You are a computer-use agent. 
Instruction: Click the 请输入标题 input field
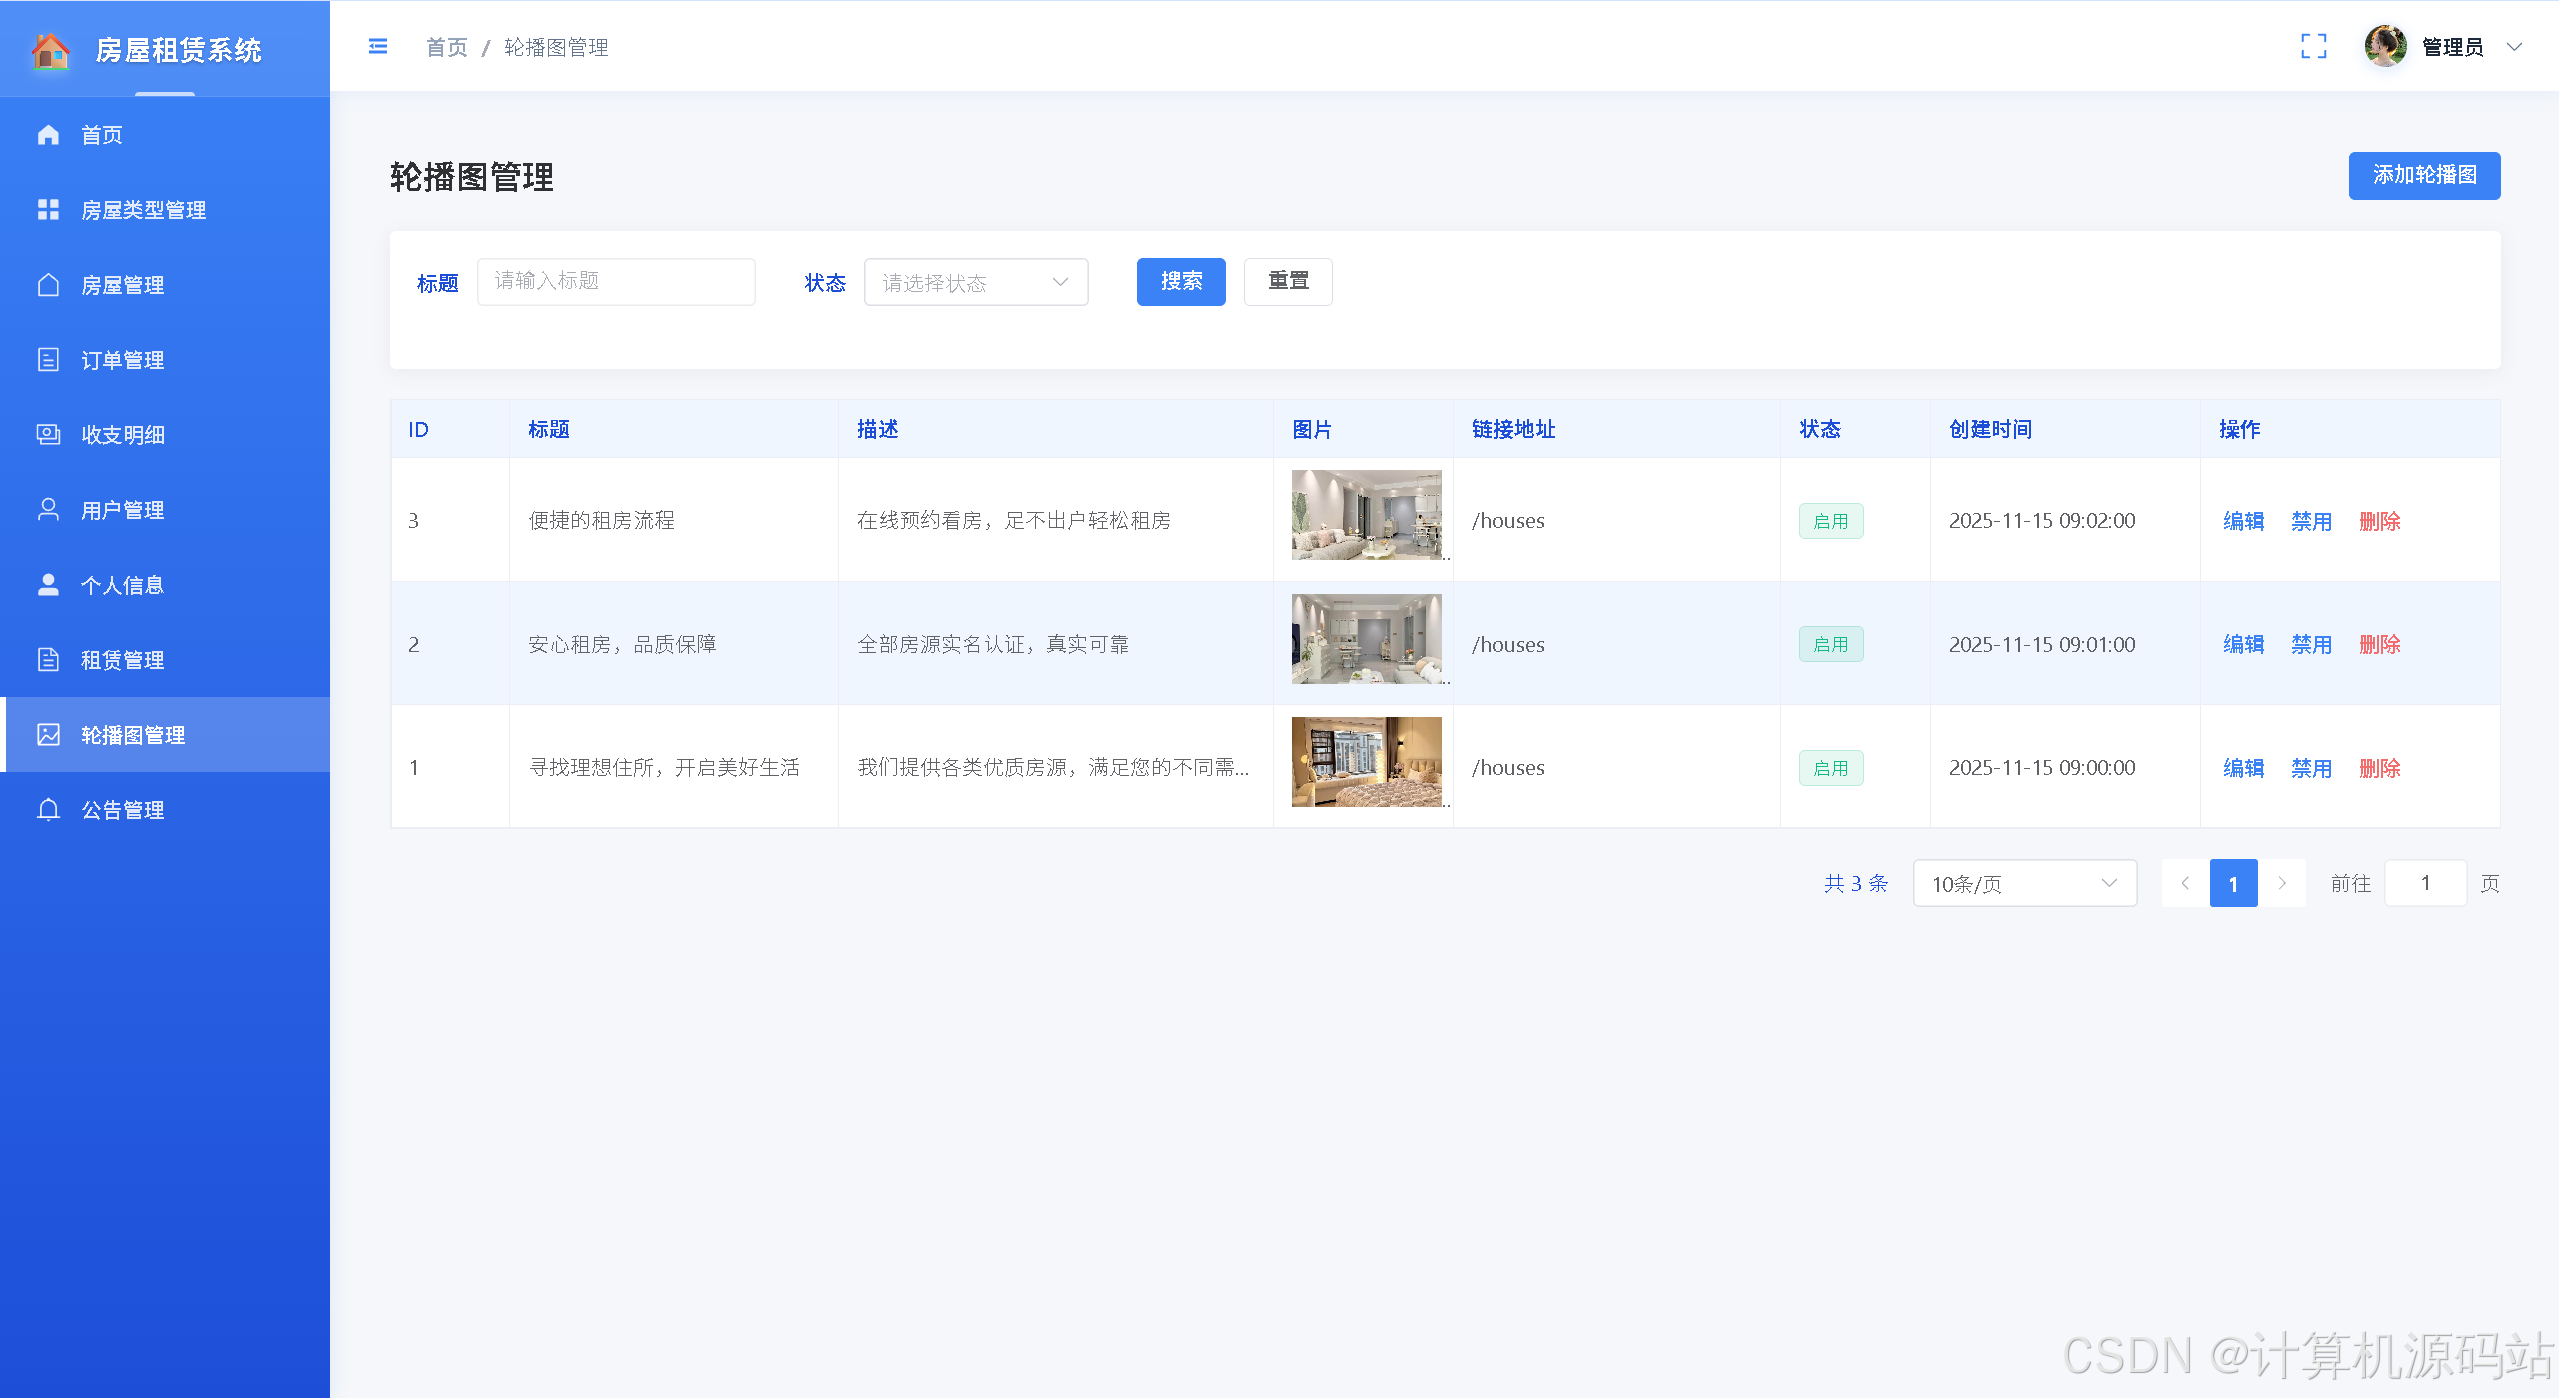pos(616,282)
